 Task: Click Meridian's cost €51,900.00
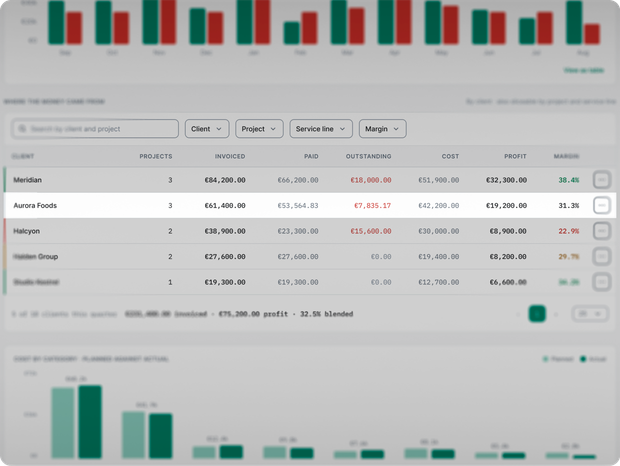coord(439,180)
